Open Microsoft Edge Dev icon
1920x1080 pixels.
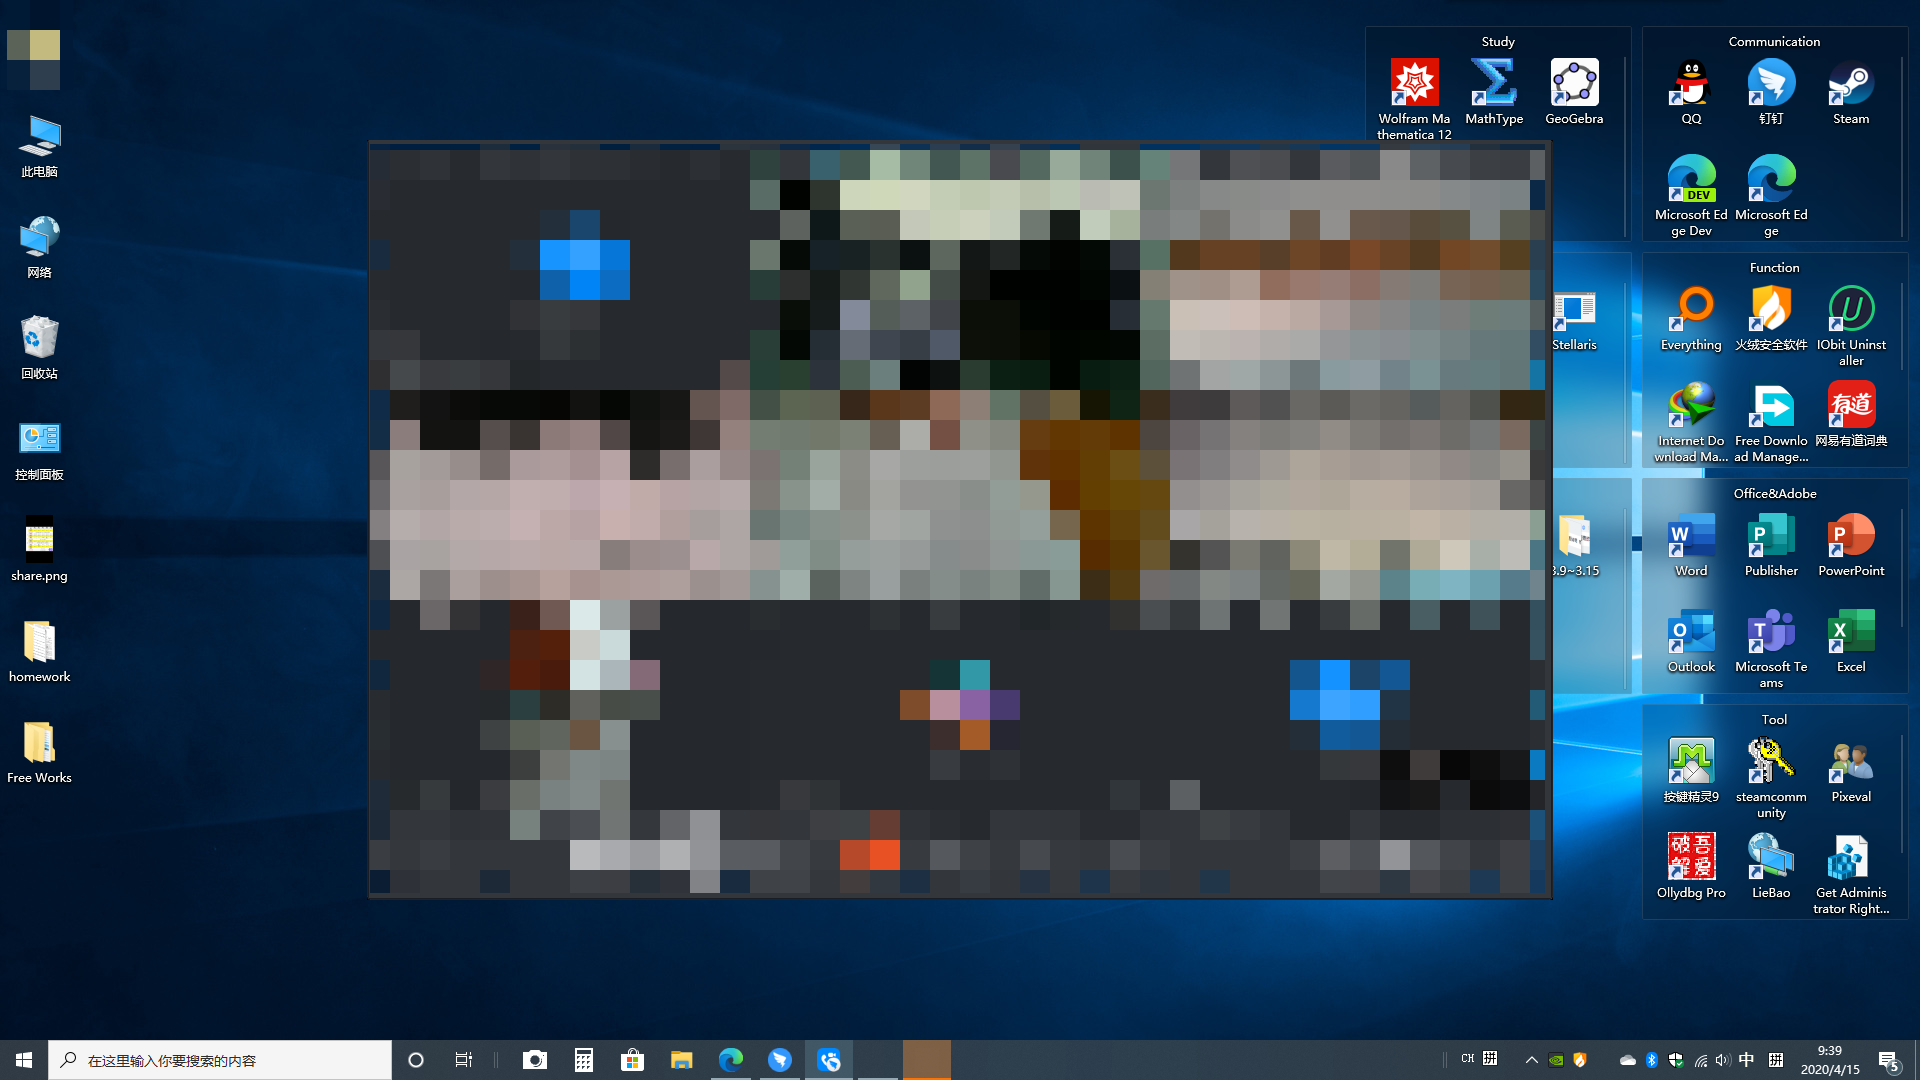pos(1691,180)
